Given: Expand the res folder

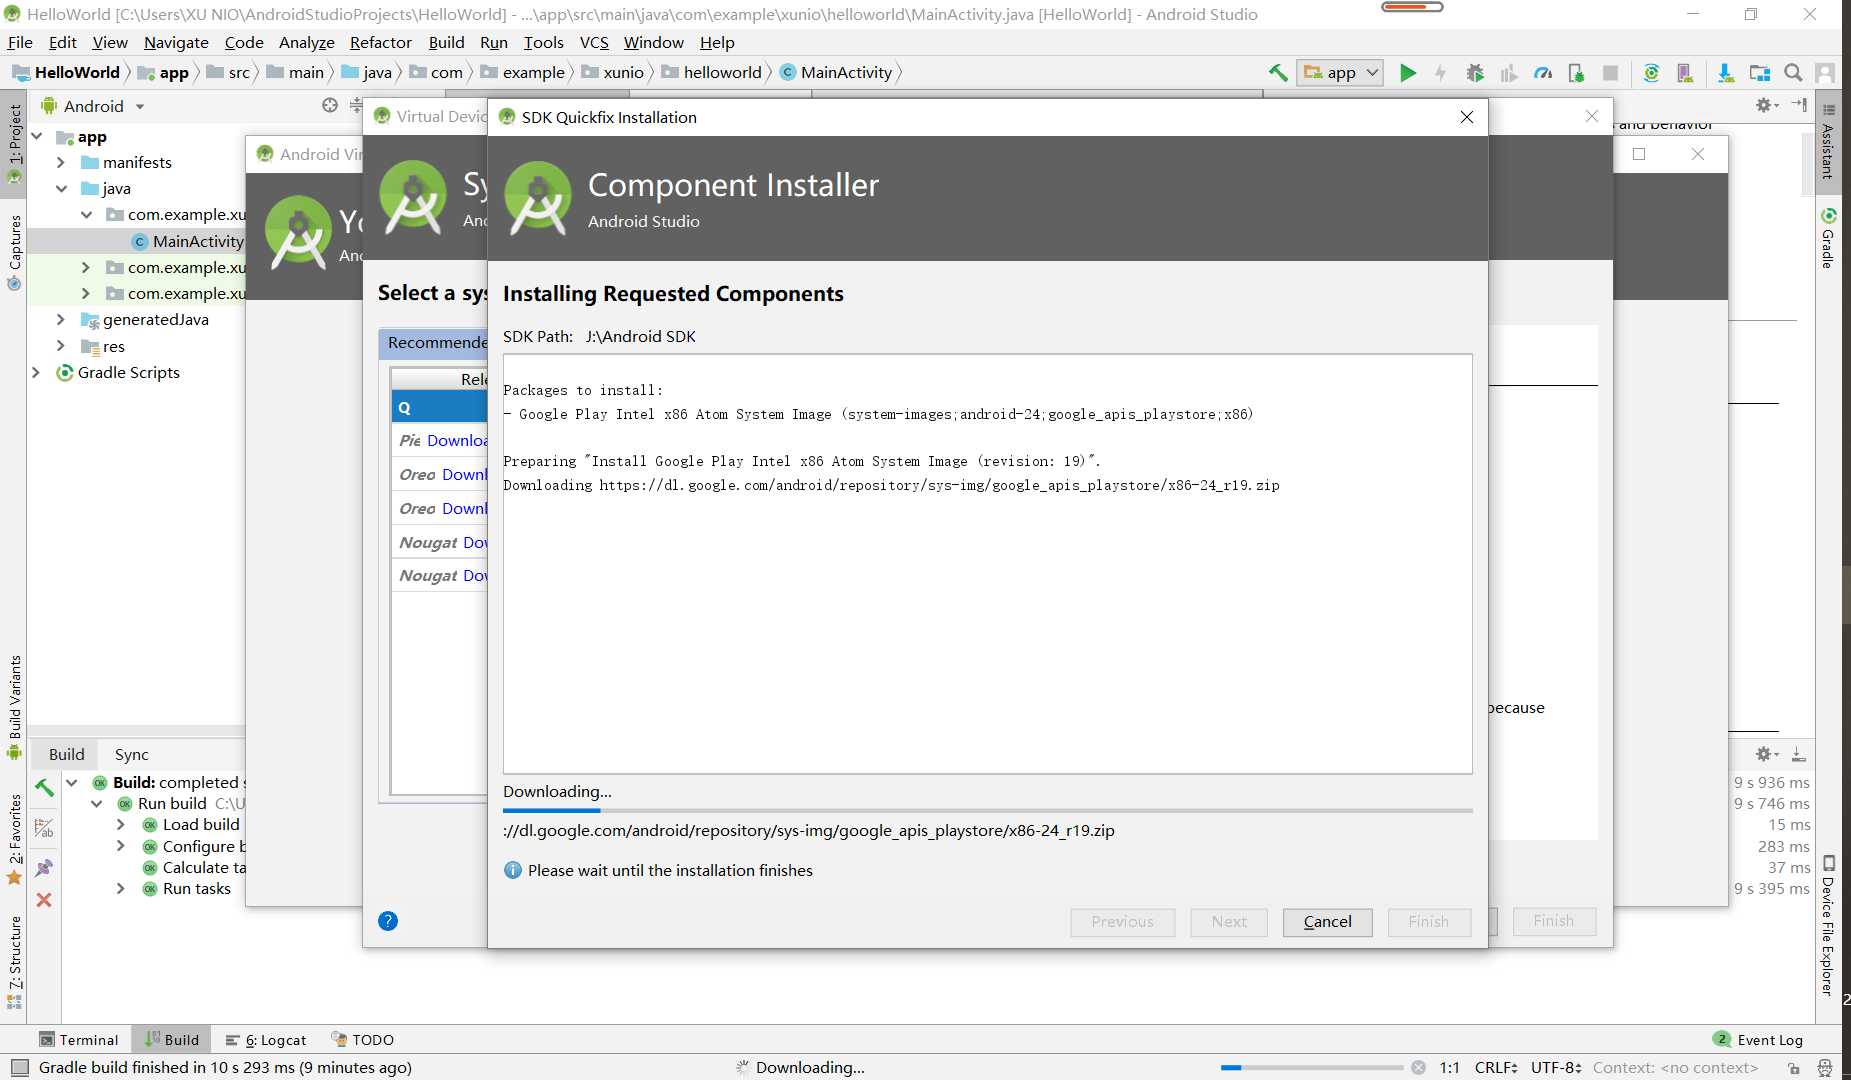Looking at the screenshot, I should coord(61,346).
